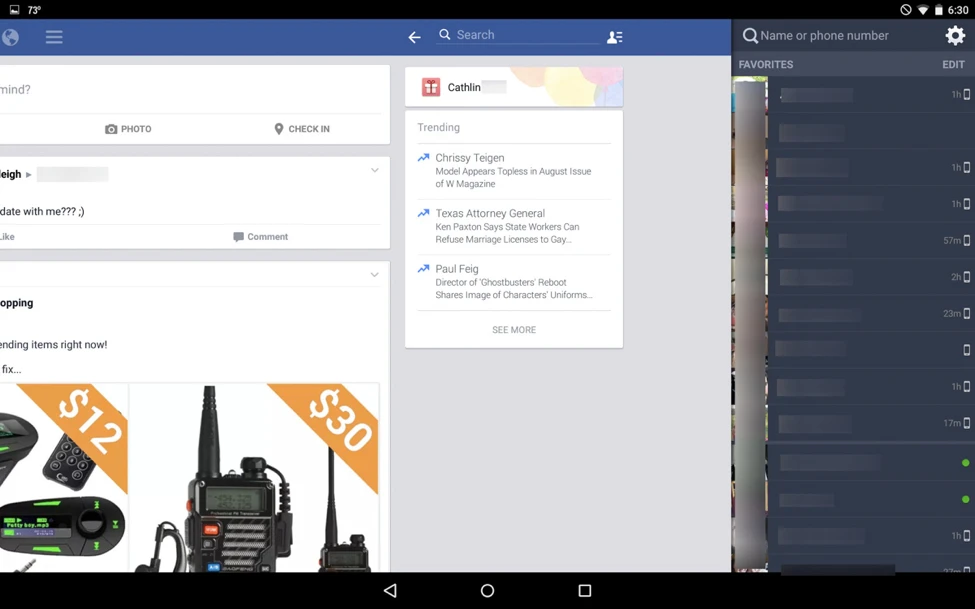Tap the back arrow beside the search bar
This screenshot has width=975, height=609.
(x=414, y=36)
